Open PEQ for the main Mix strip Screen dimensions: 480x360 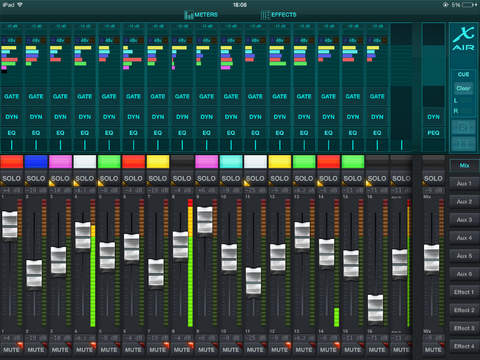(433, 133)
